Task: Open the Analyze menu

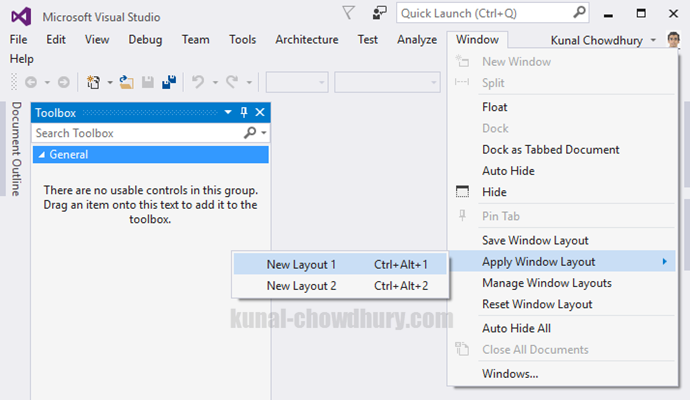Action: click(417, 40)
